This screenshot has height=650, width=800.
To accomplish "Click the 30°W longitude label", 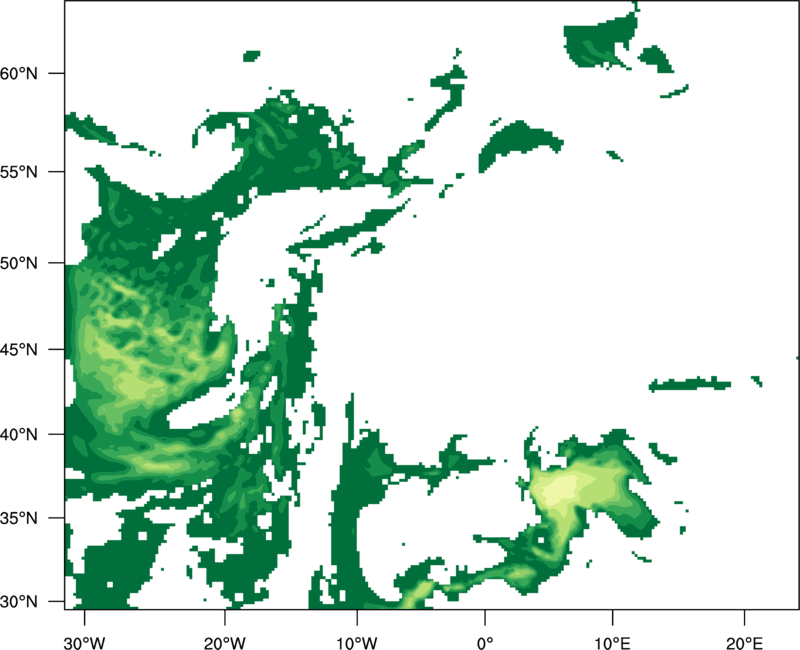I will tap(84, 643).
